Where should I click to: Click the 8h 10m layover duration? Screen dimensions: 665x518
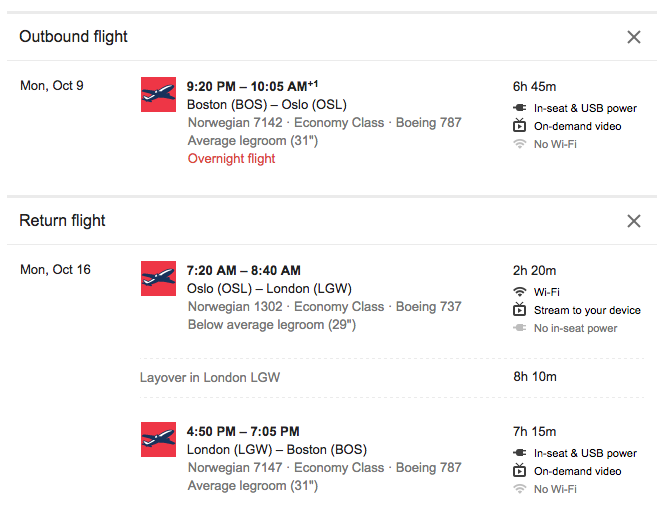coord(535,377)
